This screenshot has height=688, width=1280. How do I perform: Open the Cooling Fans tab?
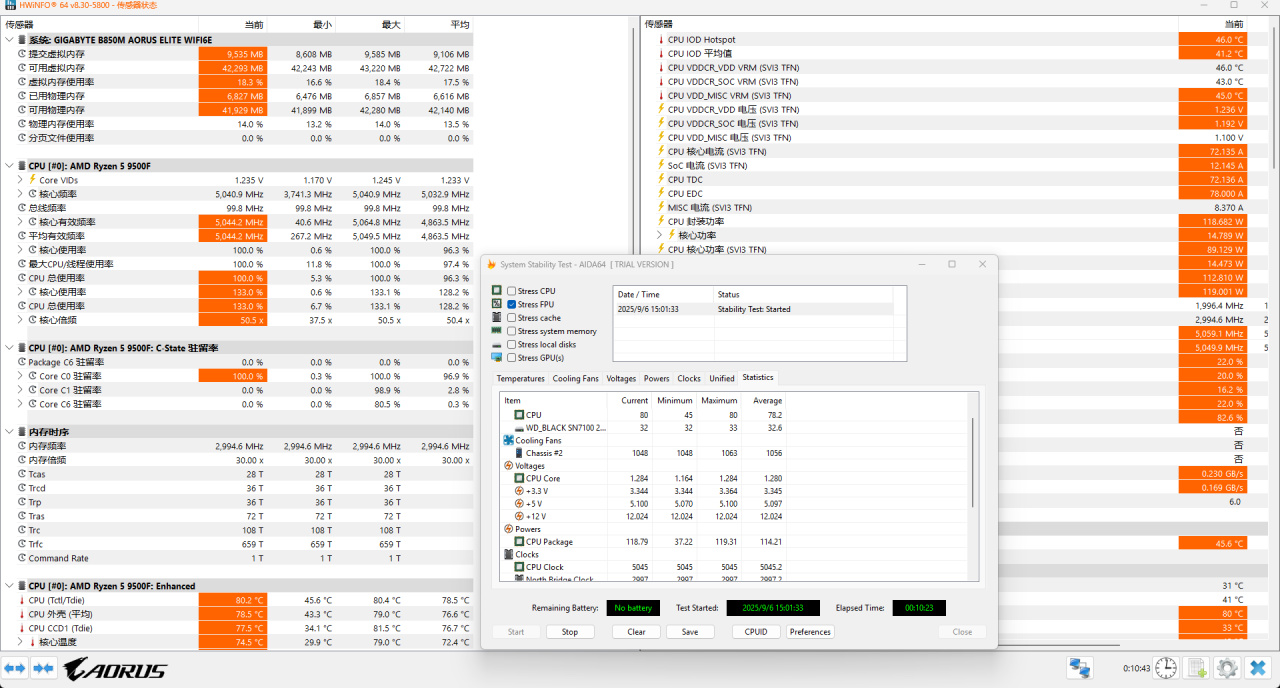pyautogui.click(x=575, y=378)
